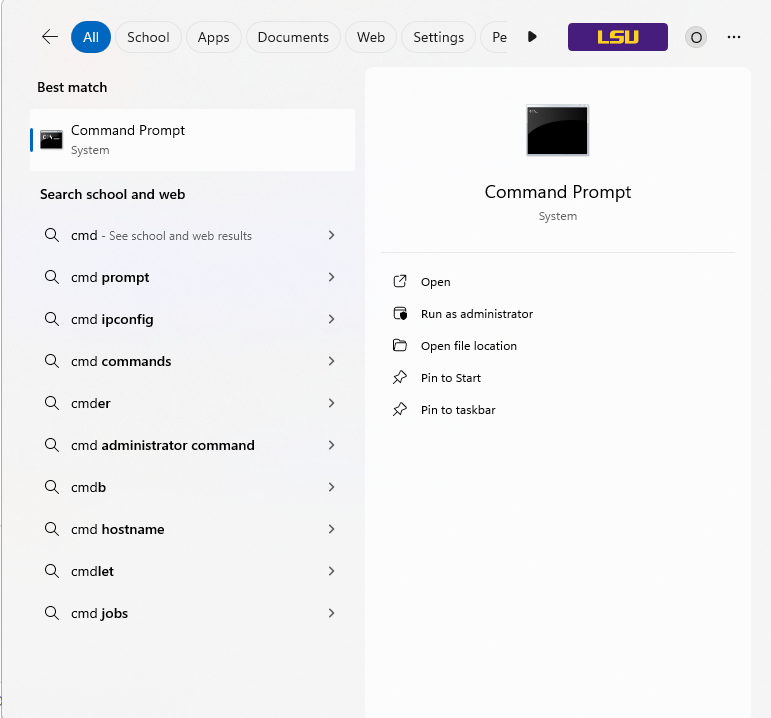771x718 pixels.
Task: Click the search icon beside 'cmder'
Action: click(x=52, y=403)
